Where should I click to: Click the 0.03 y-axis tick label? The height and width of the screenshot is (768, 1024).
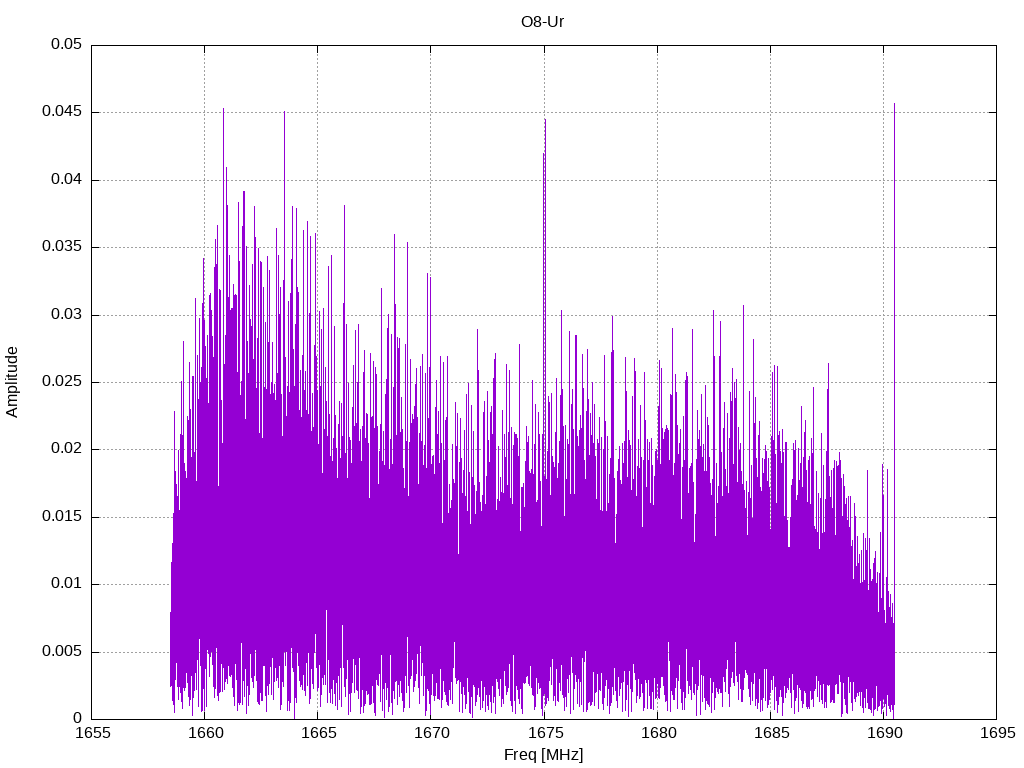click(x=67, y=315)
